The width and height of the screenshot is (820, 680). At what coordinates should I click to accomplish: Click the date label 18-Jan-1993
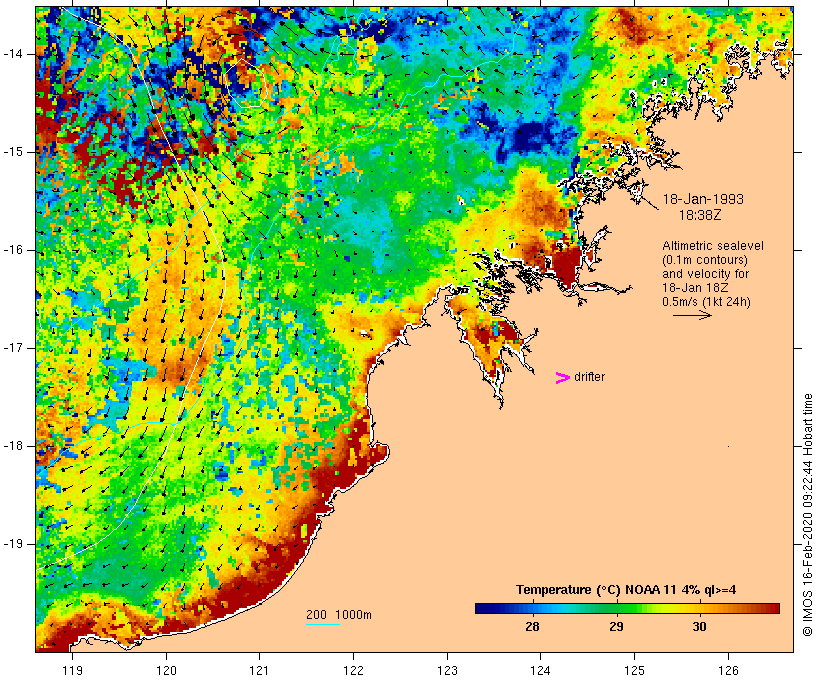(x=703, y=199)
